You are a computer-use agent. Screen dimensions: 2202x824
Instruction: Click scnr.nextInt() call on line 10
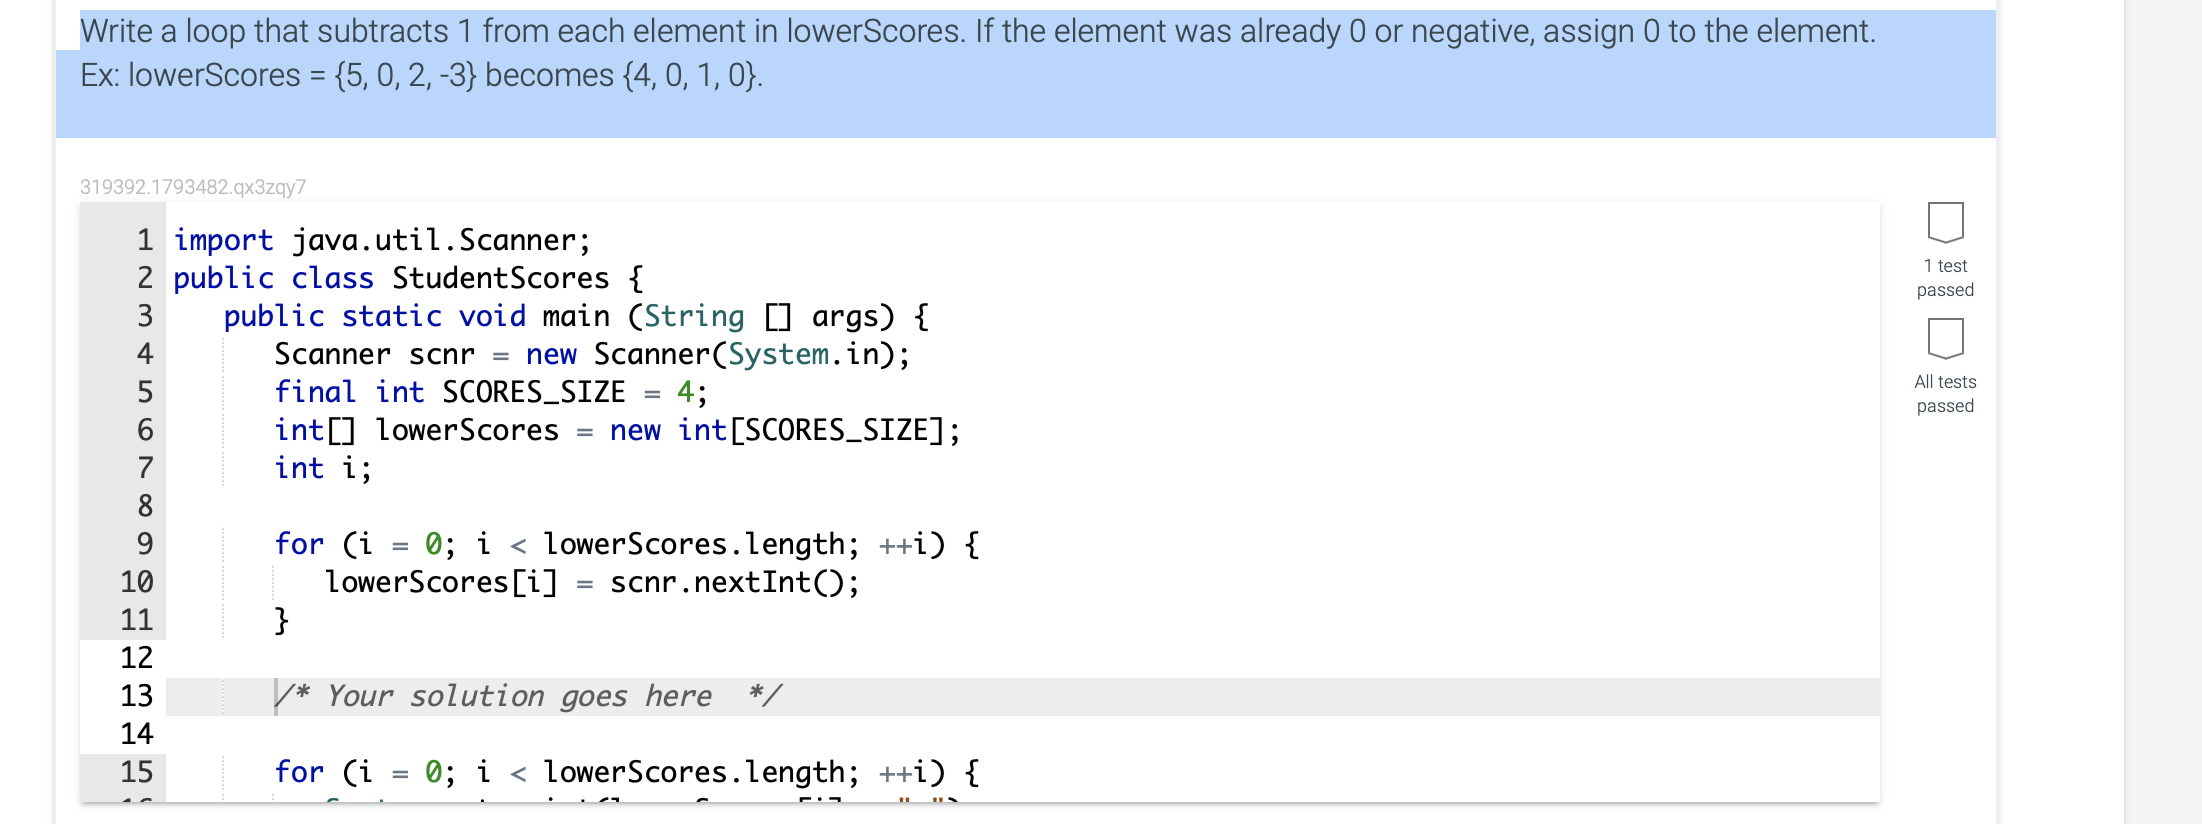click(735, 581)
